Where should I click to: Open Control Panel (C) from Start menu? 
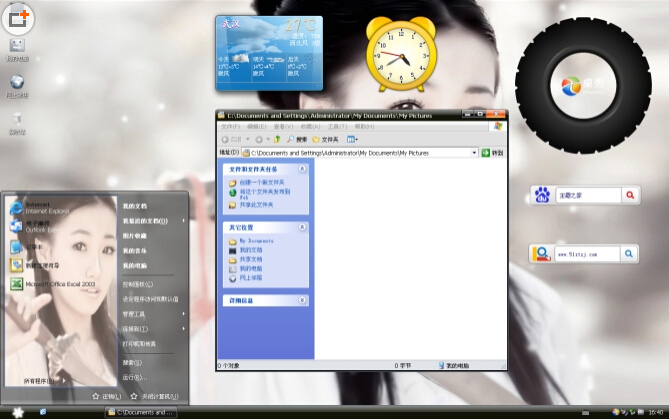click(138, 284)
